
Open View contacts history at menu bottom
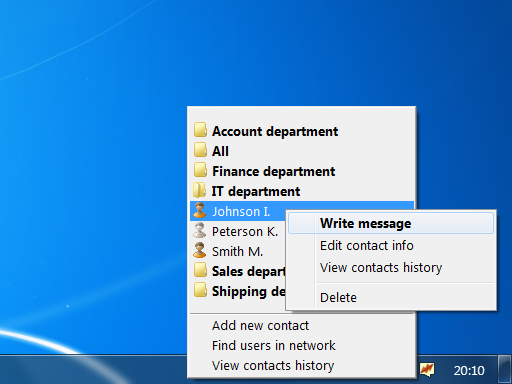[x=302, y=366]
